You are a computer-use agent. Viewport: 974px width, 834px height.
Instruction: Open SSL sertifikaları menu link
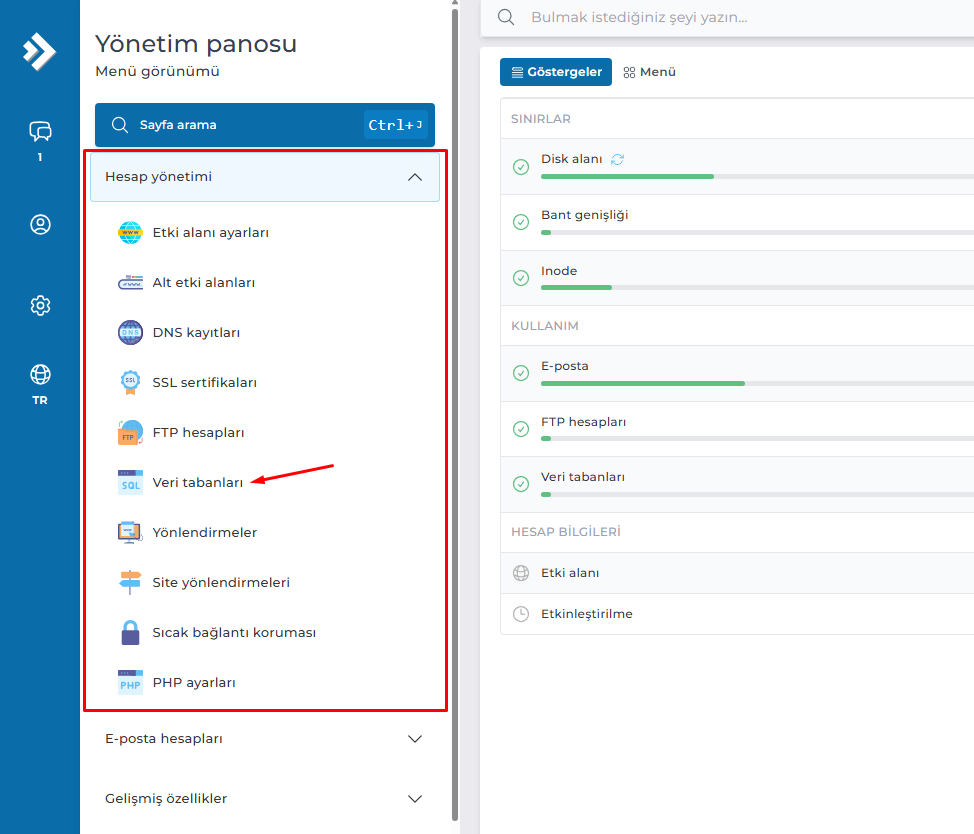tap(205, 383)
